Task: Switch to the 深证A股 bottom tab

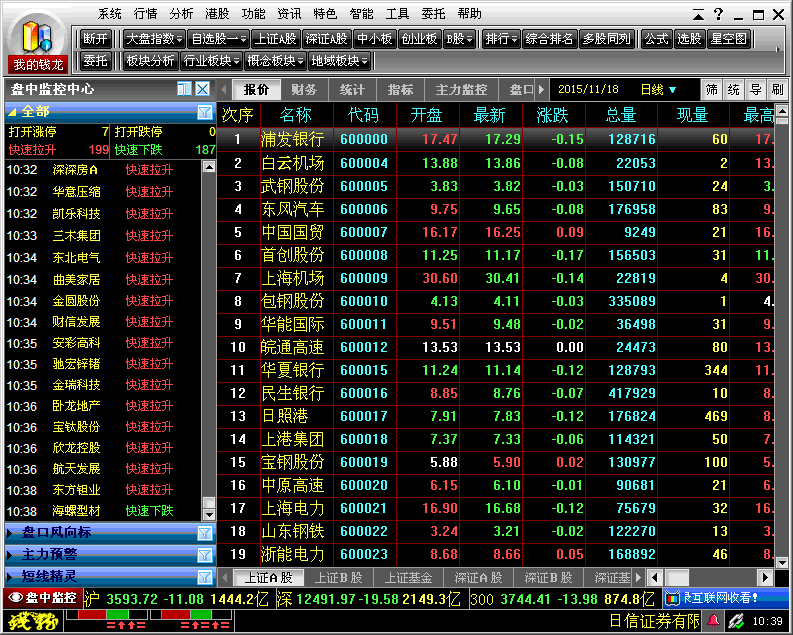Action: [x=478, y=577]
